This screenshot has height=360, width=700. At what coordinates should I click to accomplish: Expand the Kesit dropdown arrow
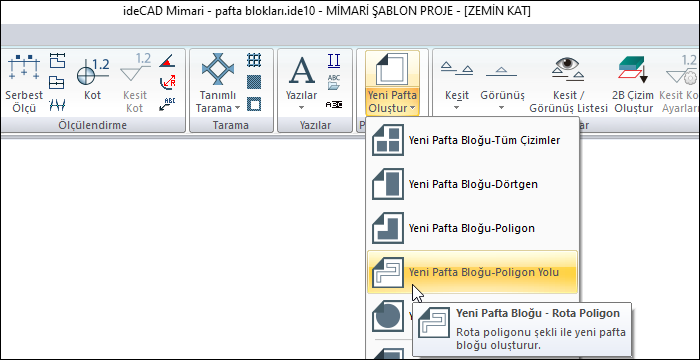point(457,108)
